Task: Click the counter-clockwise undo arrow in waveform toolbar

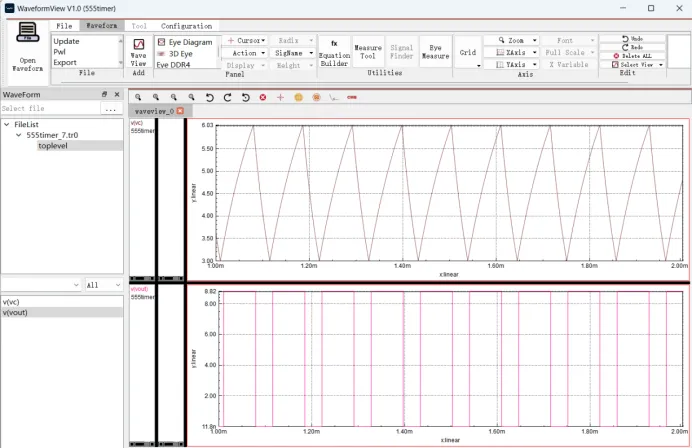Action: coord(210,97)
